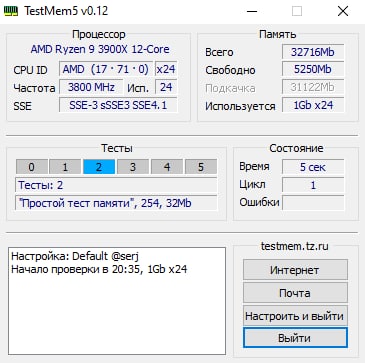Viewport: 365px width, 363px height.
Task: Select test number 0 box
Action: 31,167
